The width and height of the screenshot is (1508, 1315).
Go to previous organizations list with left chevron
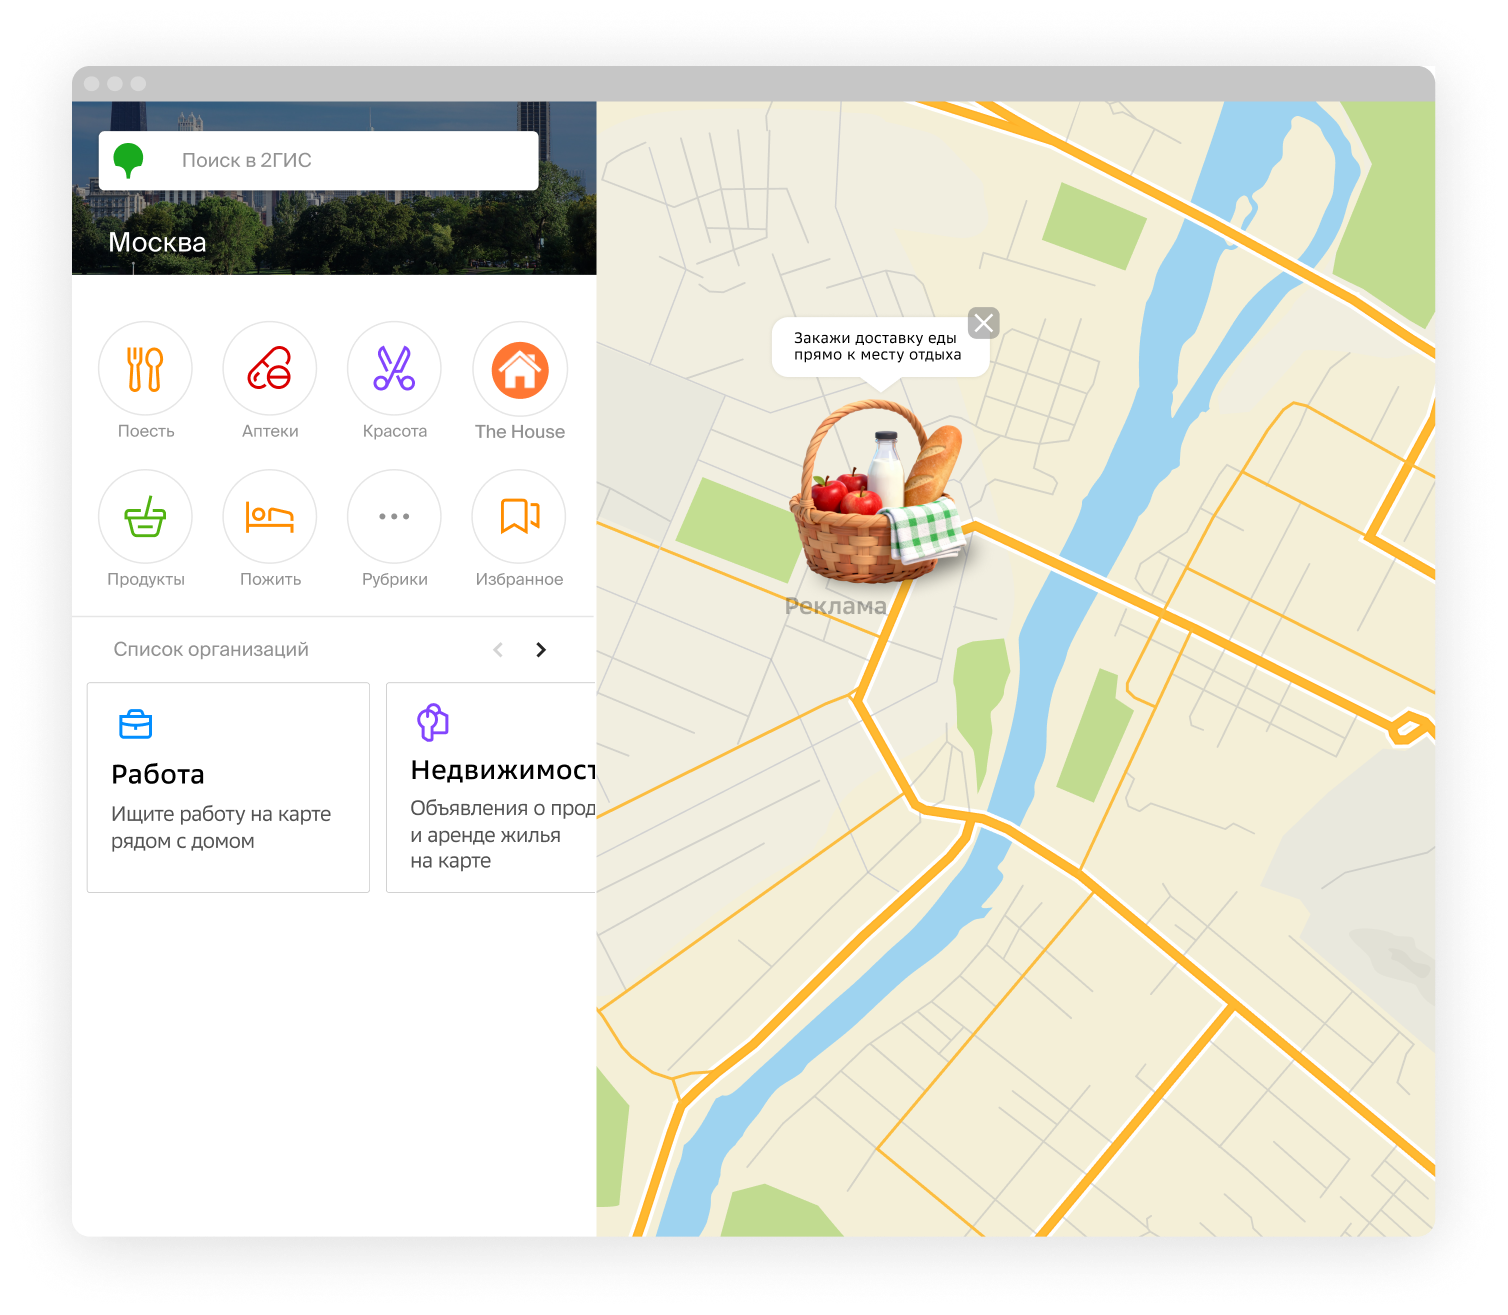click(498, 650)
